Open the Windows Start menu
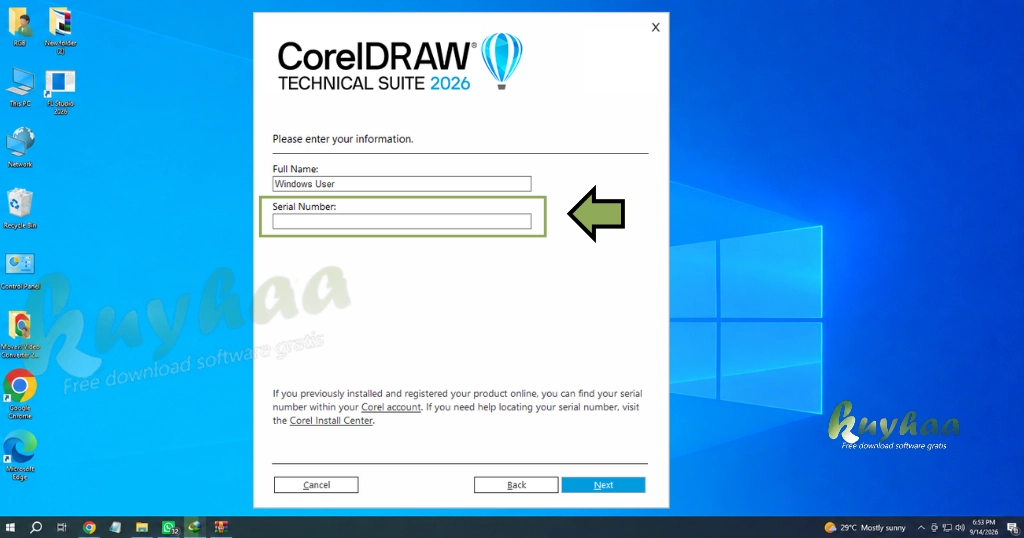The height and width of the screenshot is (538, 1024). (10, 527)
